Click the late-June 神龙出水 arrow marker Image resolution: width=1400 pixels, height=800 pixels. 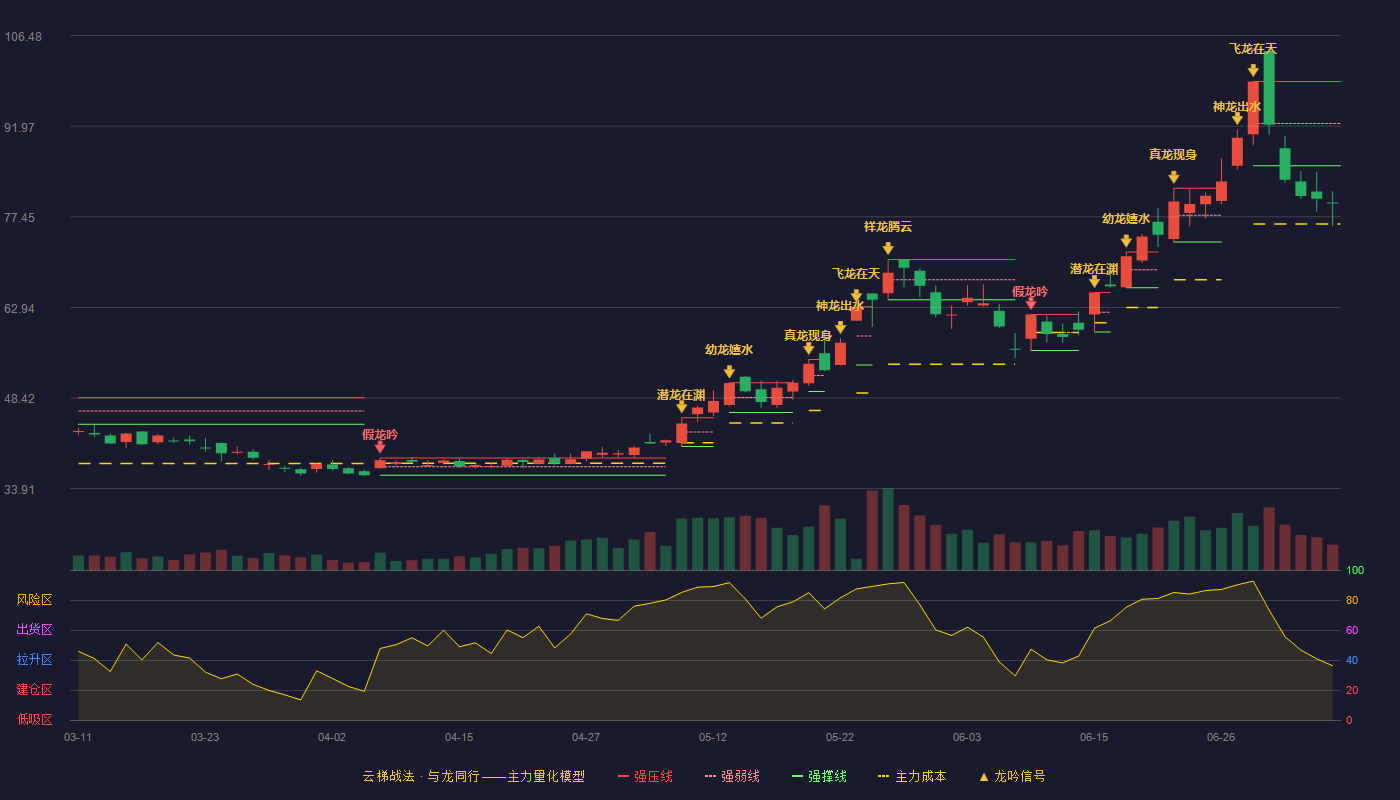click(x=1237, y=119)
